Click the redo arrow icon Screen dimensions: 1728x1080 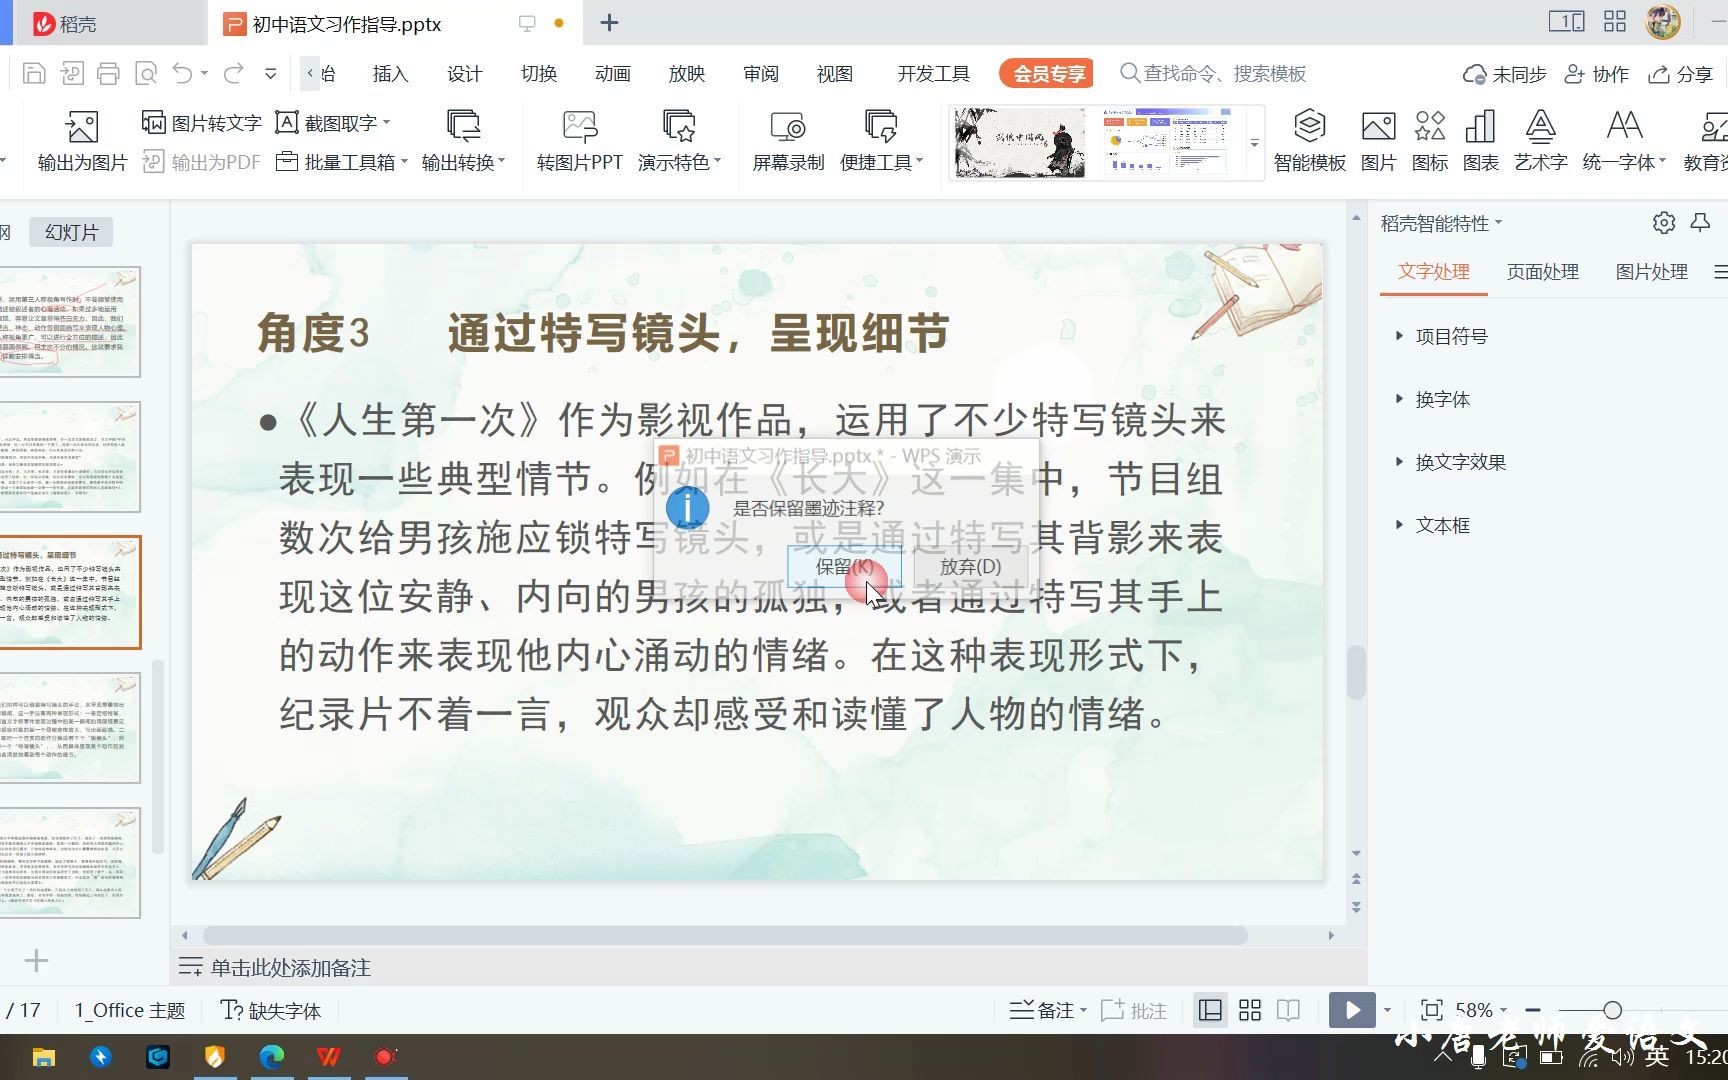[233, 73]
